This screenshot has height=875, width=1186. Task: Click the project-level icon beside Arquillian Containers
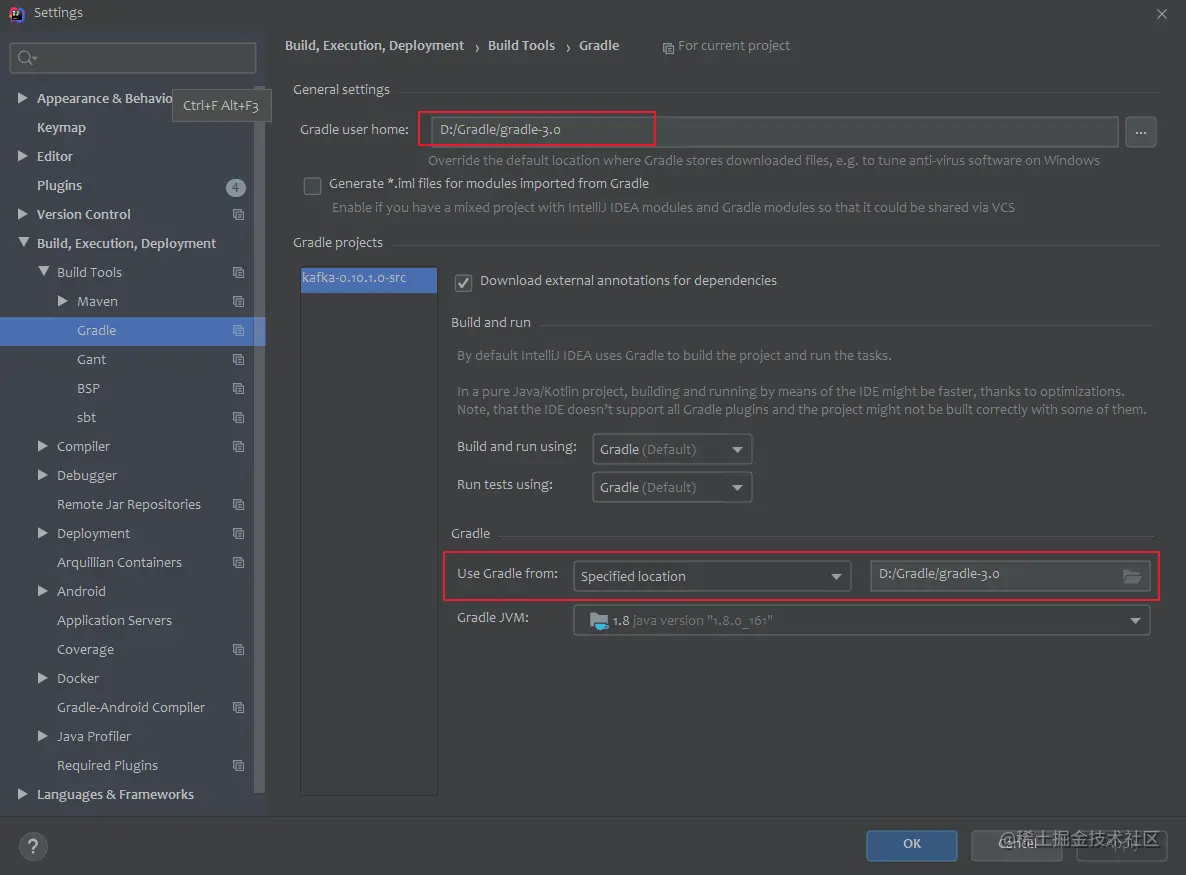coord(238,563)
